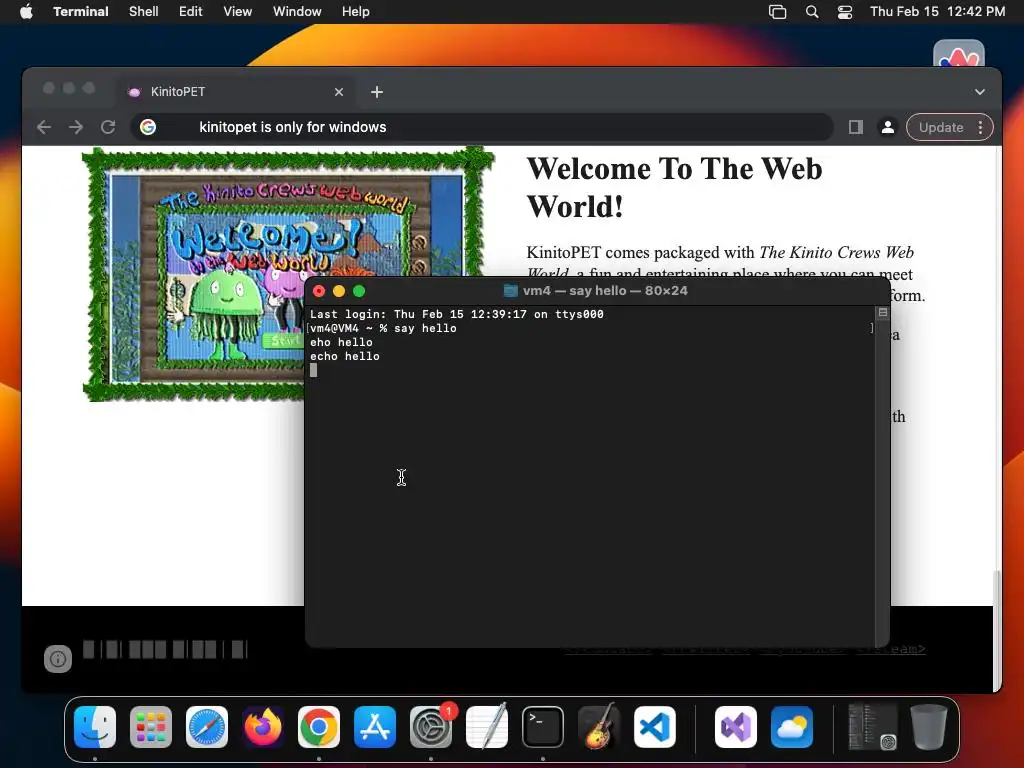Image resolution: width=1024 pixels, height=768 pixels.
Task: Open Finder from the dock
Action: [95, 727]
